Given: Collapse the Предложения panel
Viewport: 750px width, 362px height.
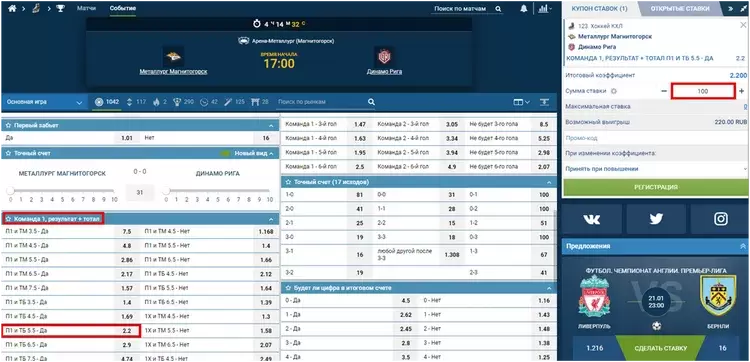Looking at the screenshot, I should point(743,246).
